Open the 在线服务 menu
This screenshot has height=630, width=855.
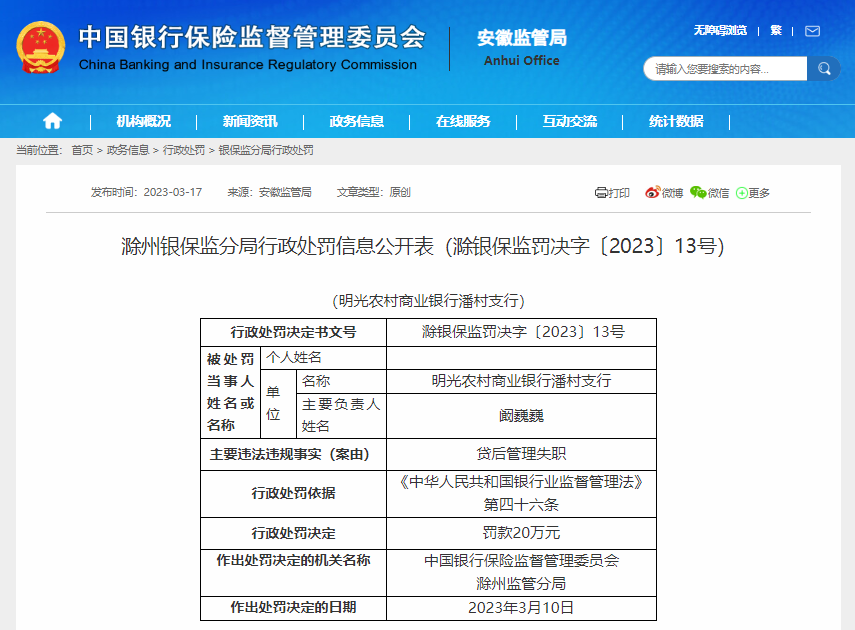click(x=463, y=121)
